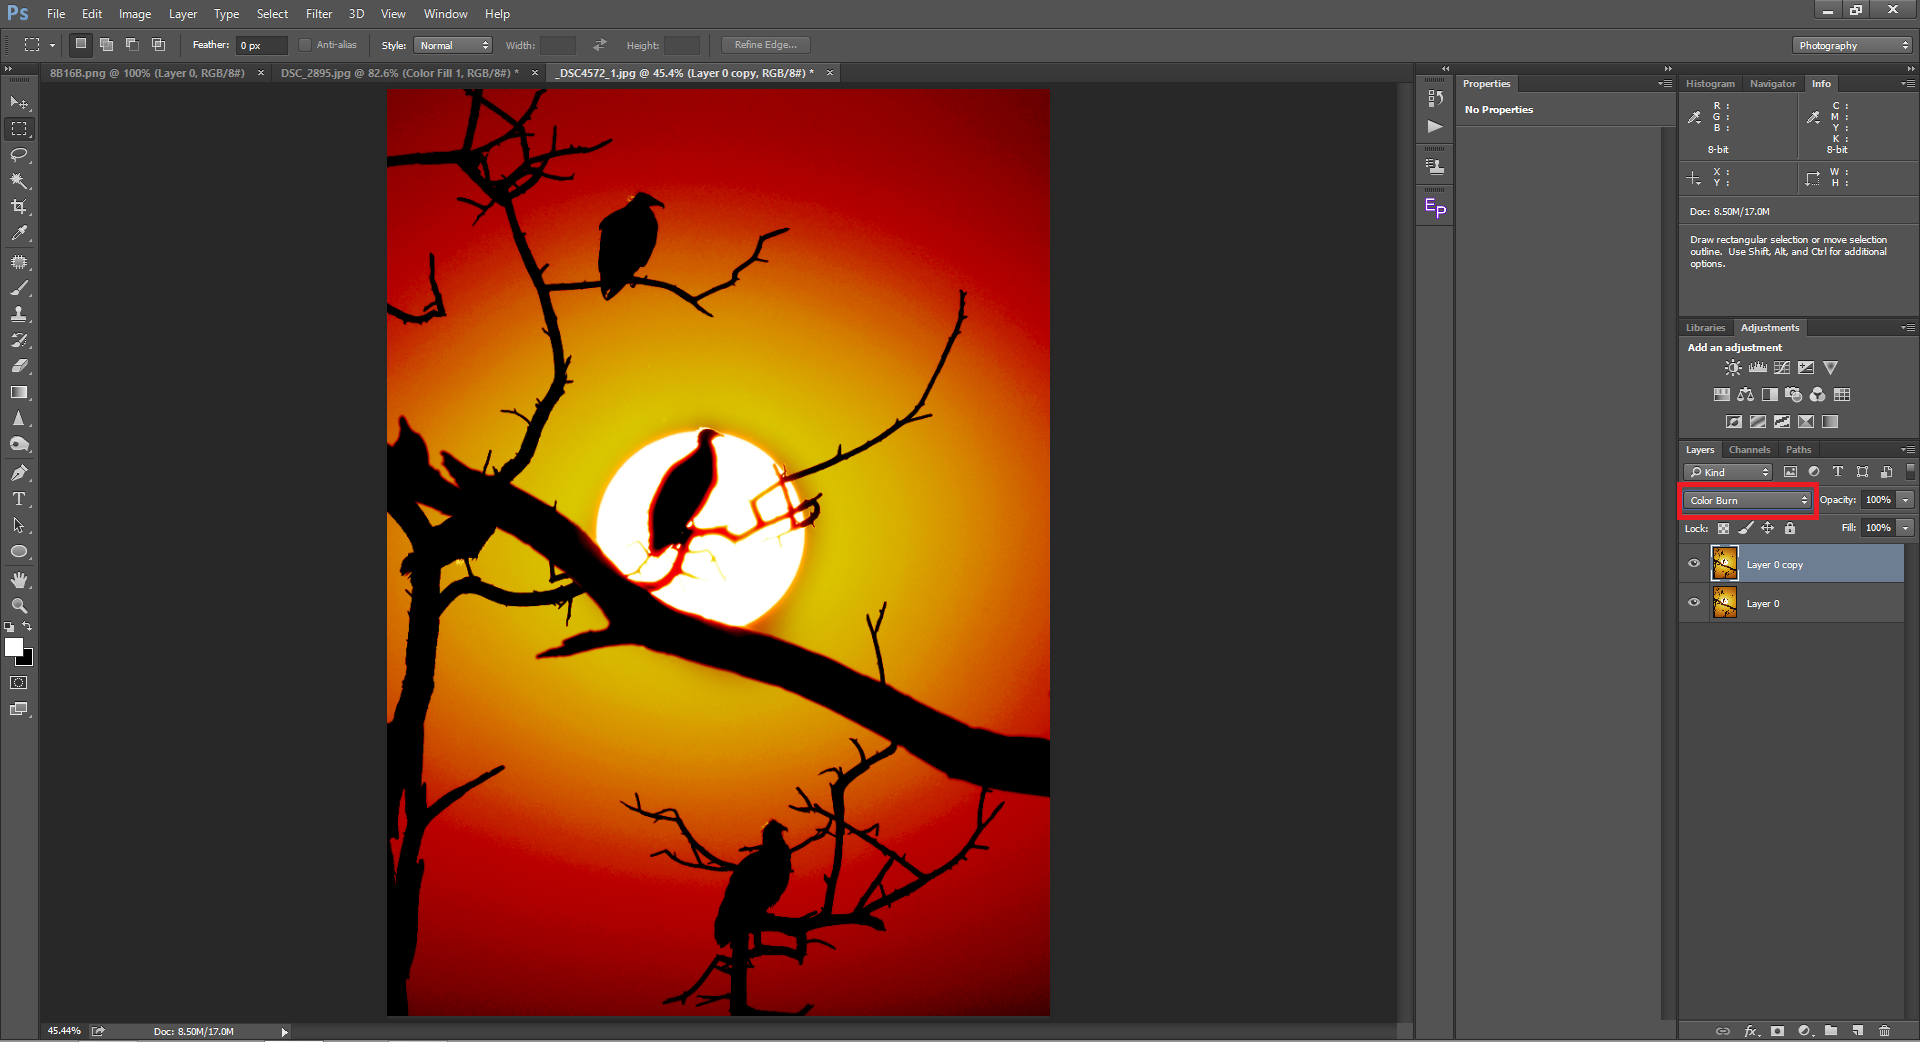Image resolution: width=1920 pixels, height=1042 pixels.
Task: Select the Horizontal Type tool
Action: [19, 499]
